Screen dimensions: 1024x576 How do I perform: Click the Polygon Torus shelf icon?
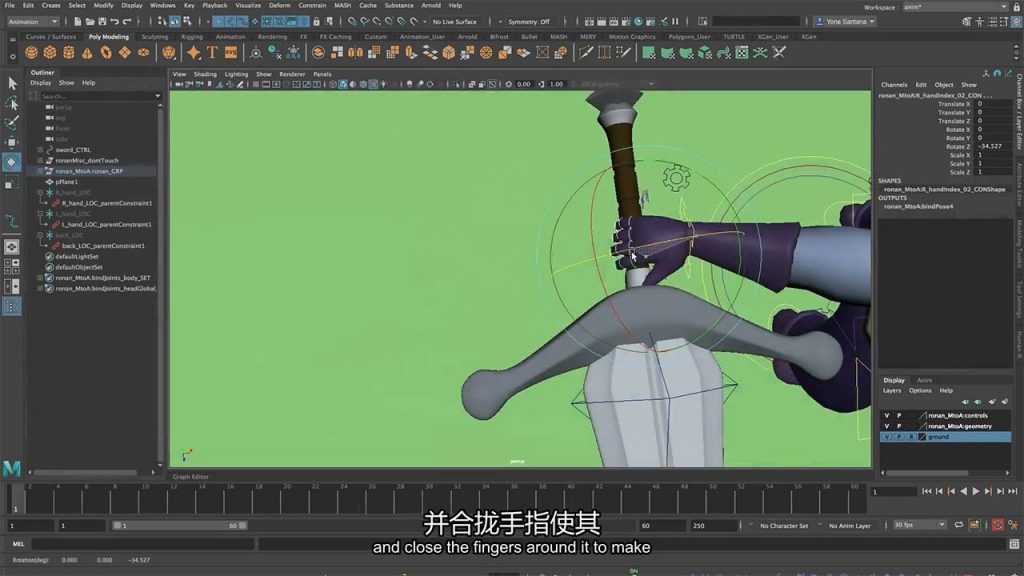106,52
